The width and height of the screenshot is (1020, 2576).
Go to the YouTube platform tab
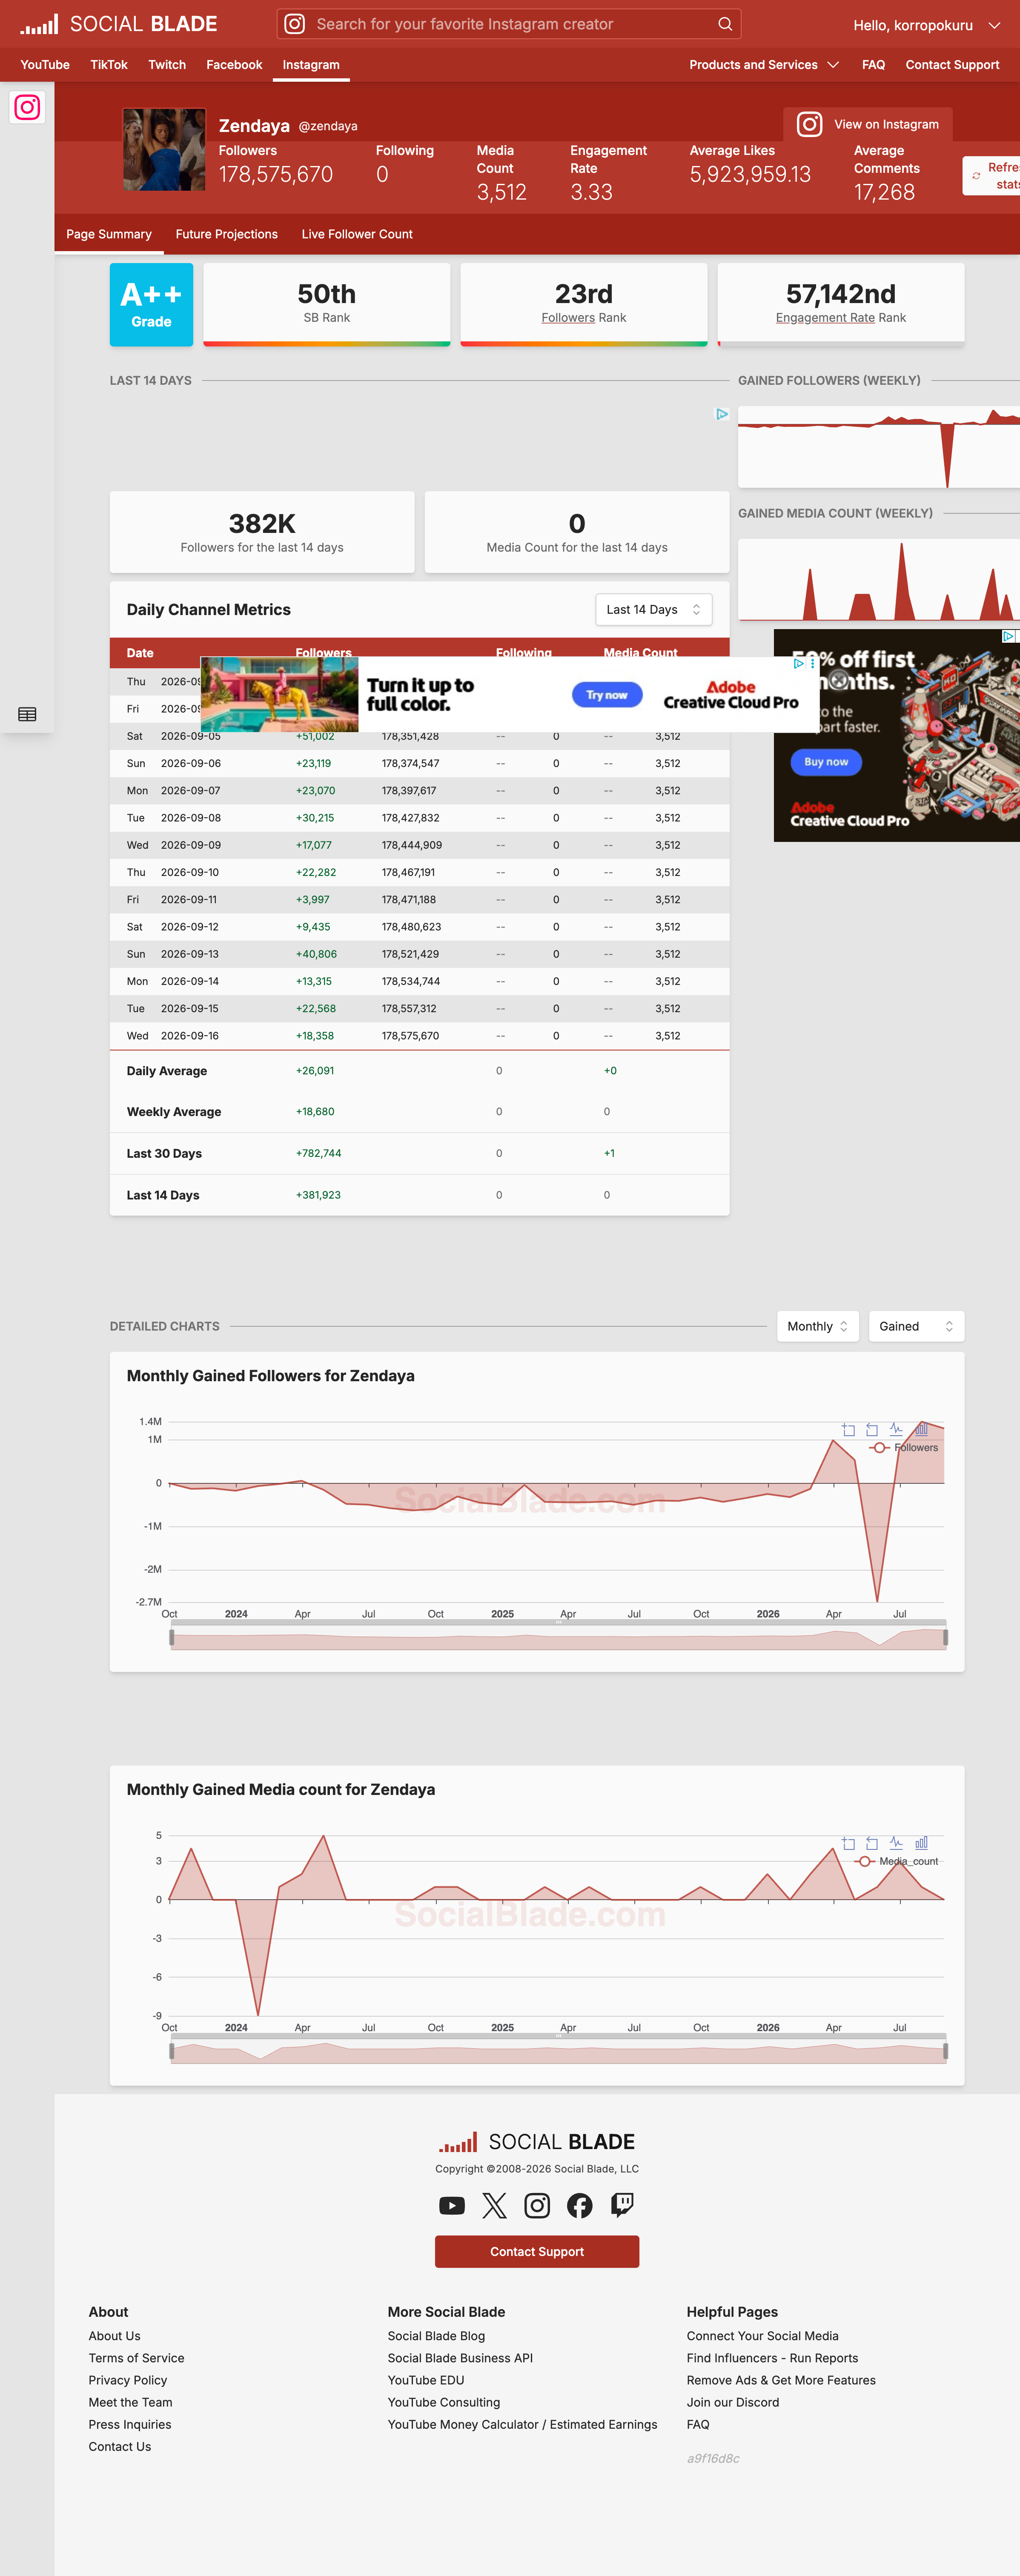coord(45,65)
